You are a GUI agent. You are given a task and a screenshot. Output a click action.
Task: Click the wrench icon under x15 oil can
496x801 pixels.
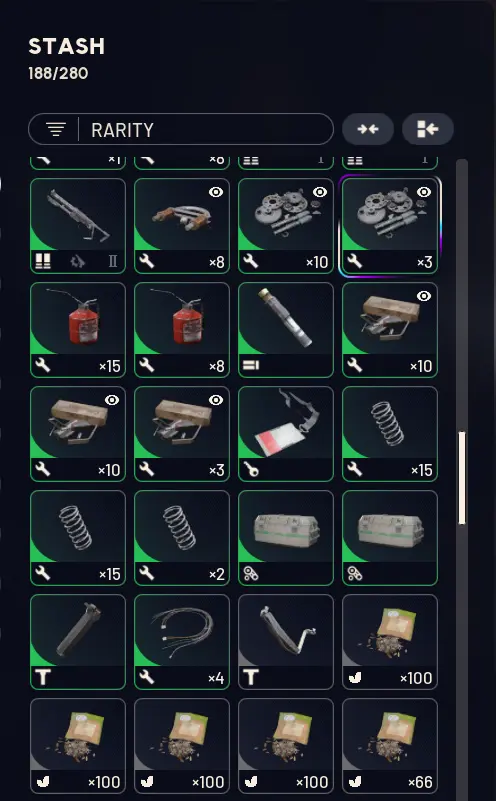(42, 365)
